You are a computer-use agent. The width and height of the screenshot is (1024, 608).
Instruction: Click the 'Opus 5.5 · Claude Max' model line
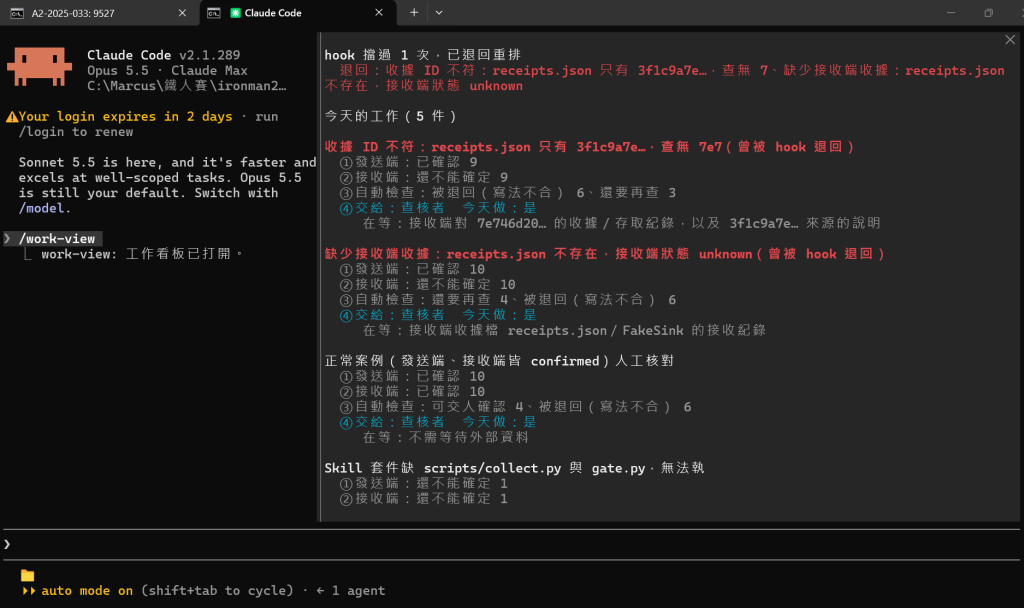coord(167,71)
